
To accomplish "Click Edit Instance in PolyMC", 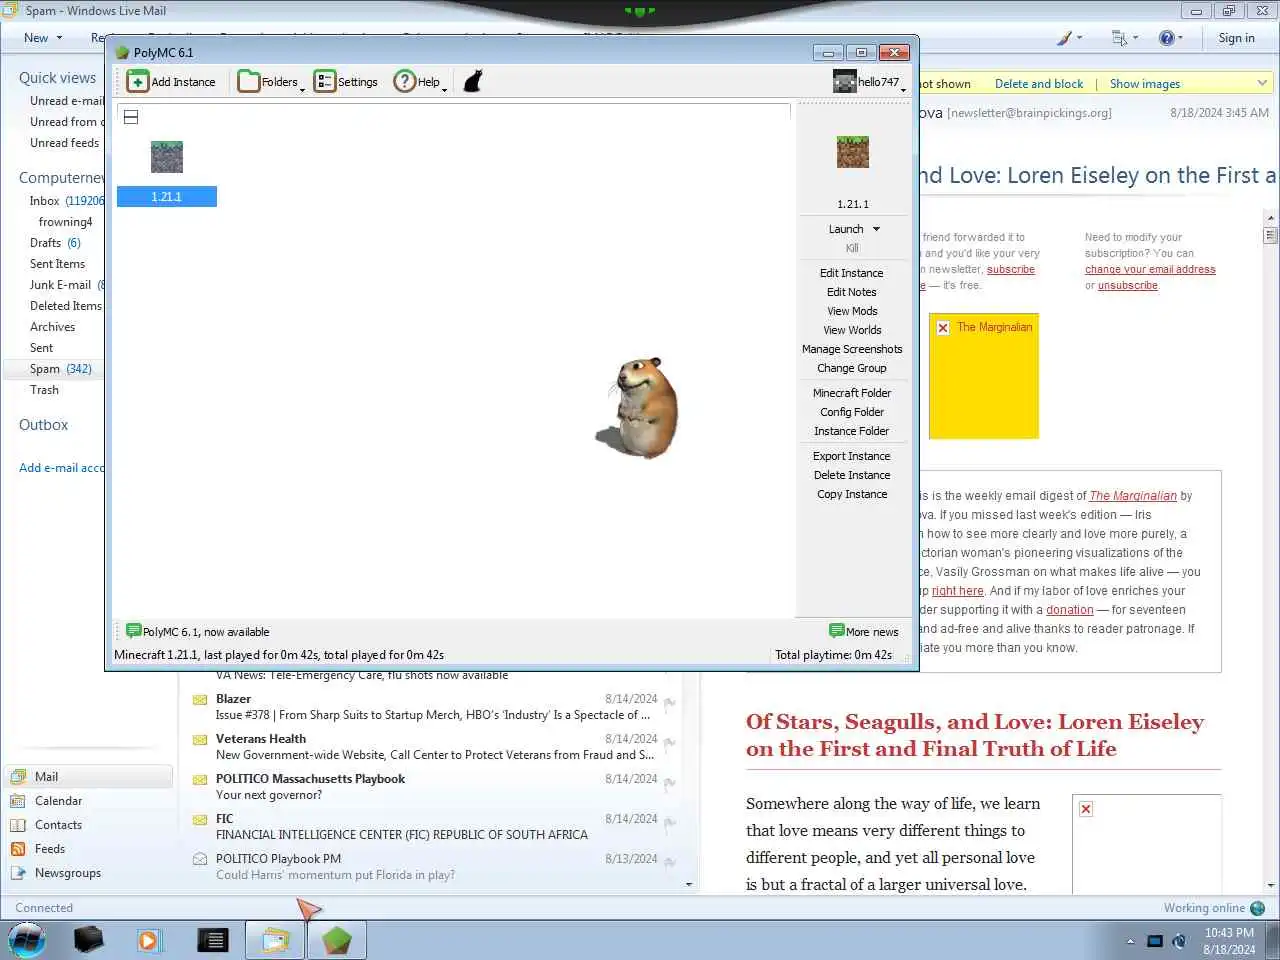I will click(x=852, y=273).
